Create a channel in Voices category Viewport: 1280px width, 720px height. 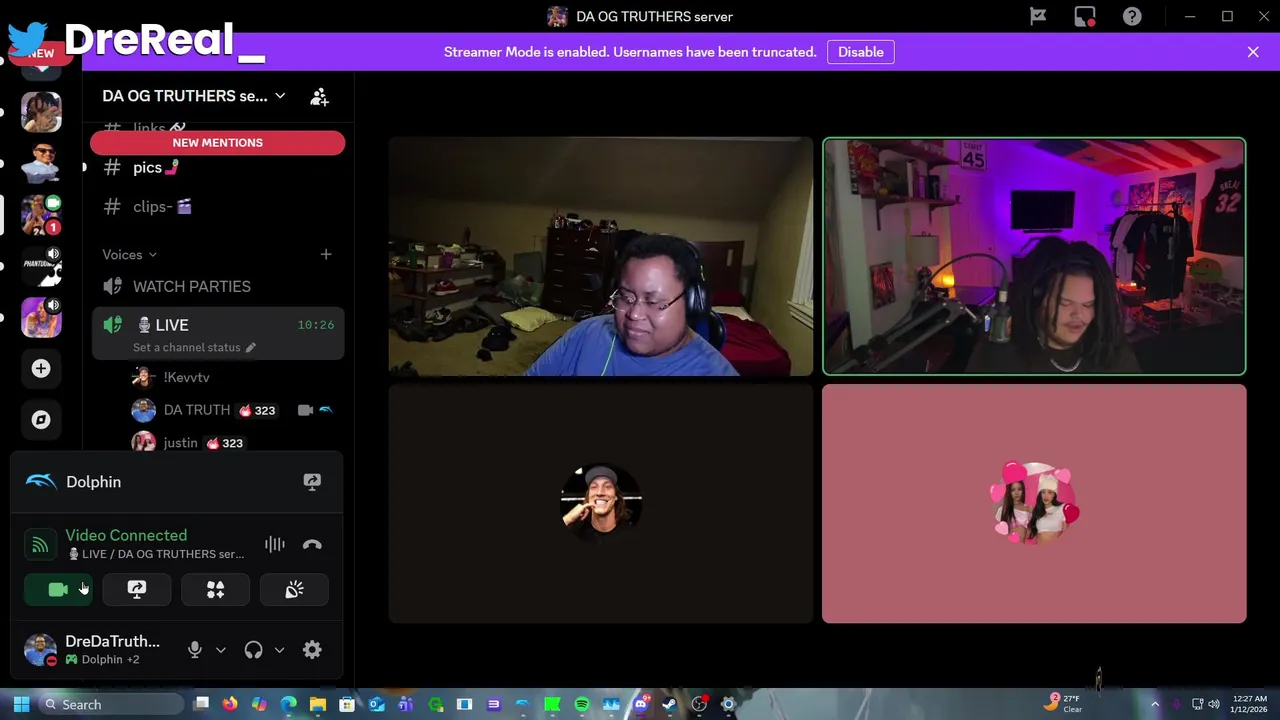pyautogui.click(x=326, y=255)
